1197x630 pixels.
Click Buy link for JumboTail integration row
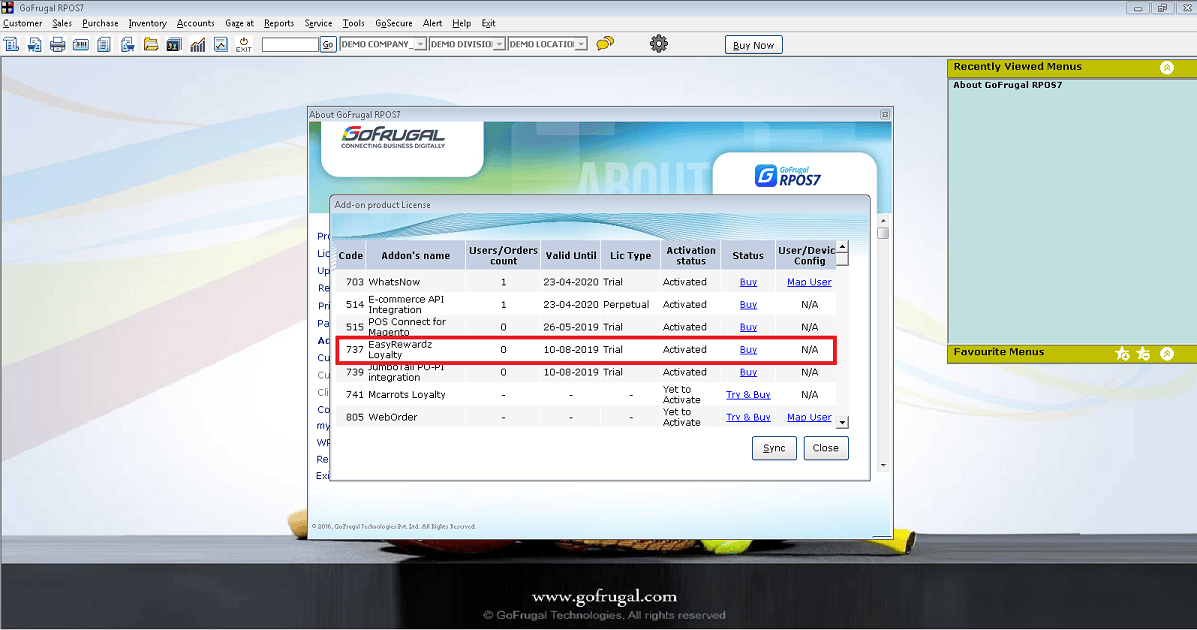pyautogui.click(x=748, y=372)
